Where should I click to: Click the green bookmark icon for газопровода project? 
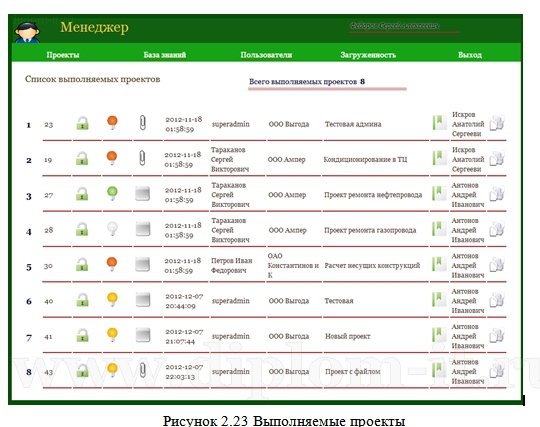(439, 229)
